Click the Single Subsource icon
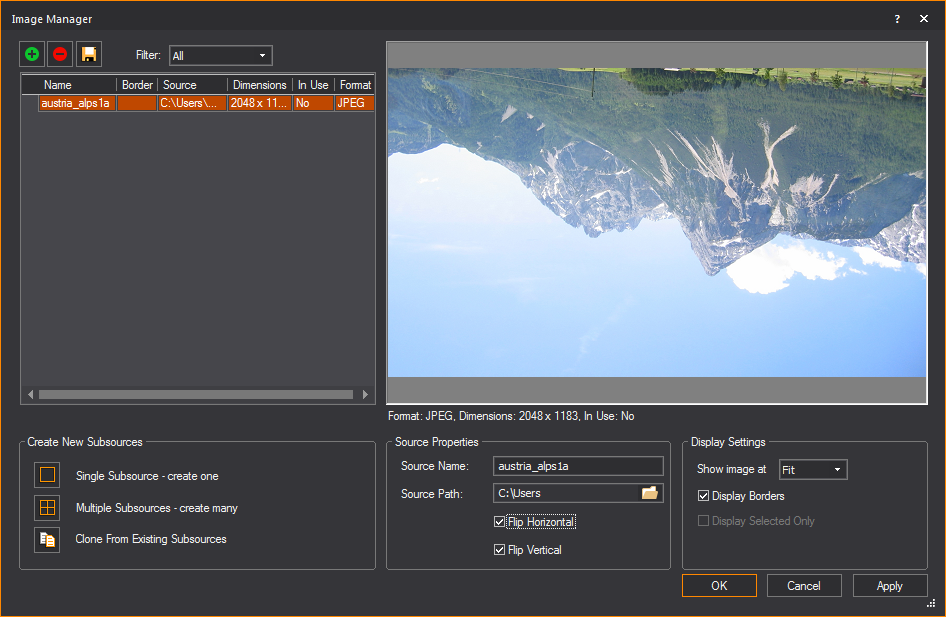946x617 pixels. click(x=47, y=475)
